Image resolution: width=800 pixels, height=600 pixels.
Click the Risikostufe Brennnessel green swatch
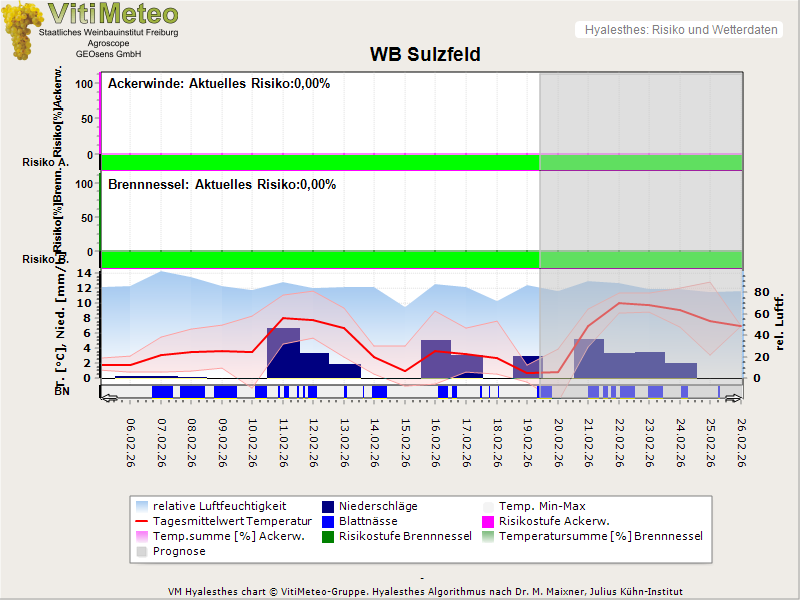pos(326,536)
